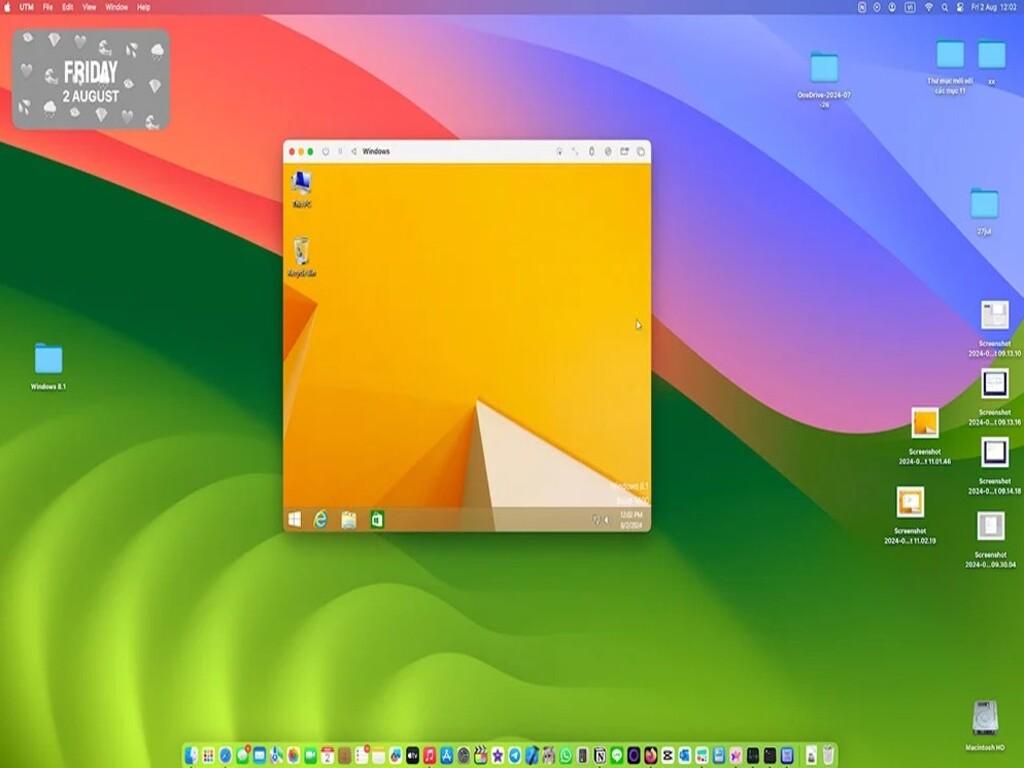Open File Explorer in the Windows taskbar
The image size is (1024, 768).
click(349, 519)
